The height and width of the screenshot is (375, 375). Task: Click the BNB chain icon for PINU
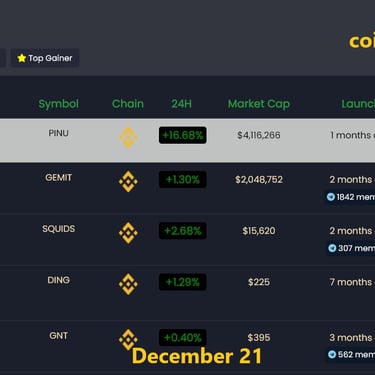coord(128,137)
